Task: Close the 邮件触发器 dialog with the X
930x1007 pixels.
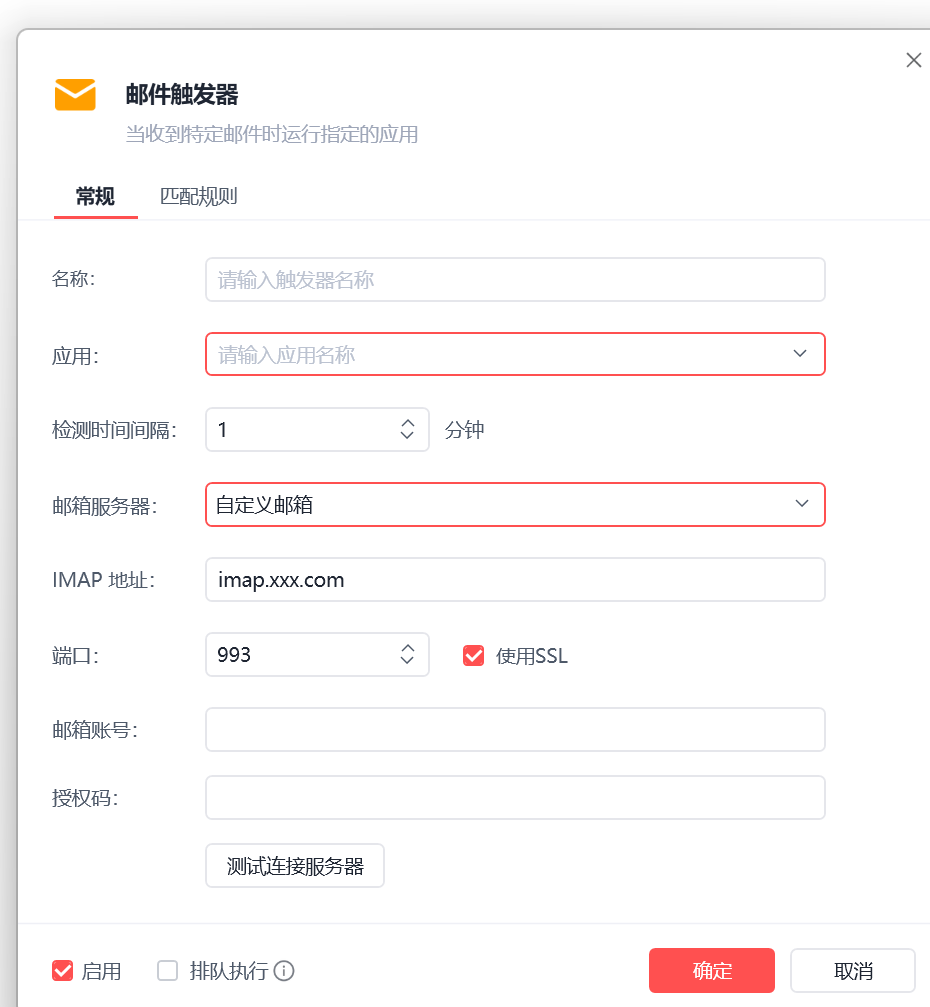Action: (913, 60)
